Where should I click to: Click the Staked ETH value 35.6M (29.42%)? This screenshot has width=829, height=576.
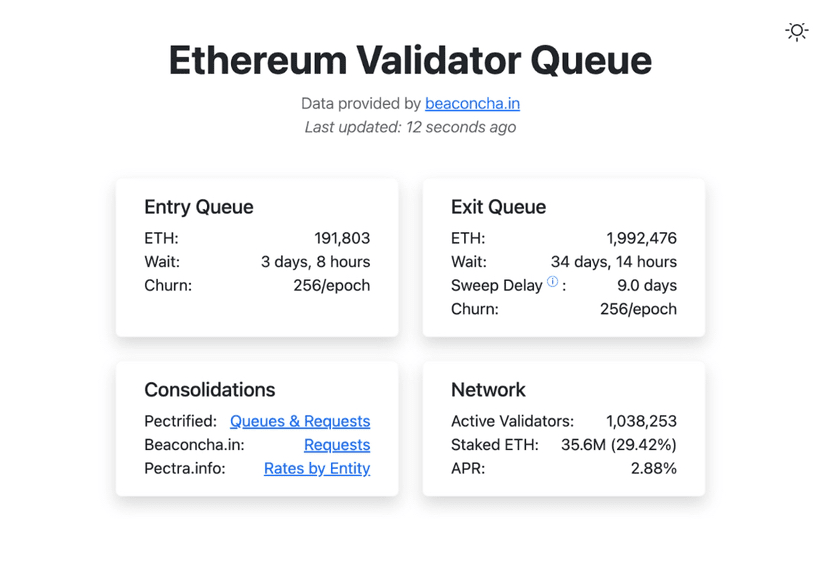click(618, 445)
